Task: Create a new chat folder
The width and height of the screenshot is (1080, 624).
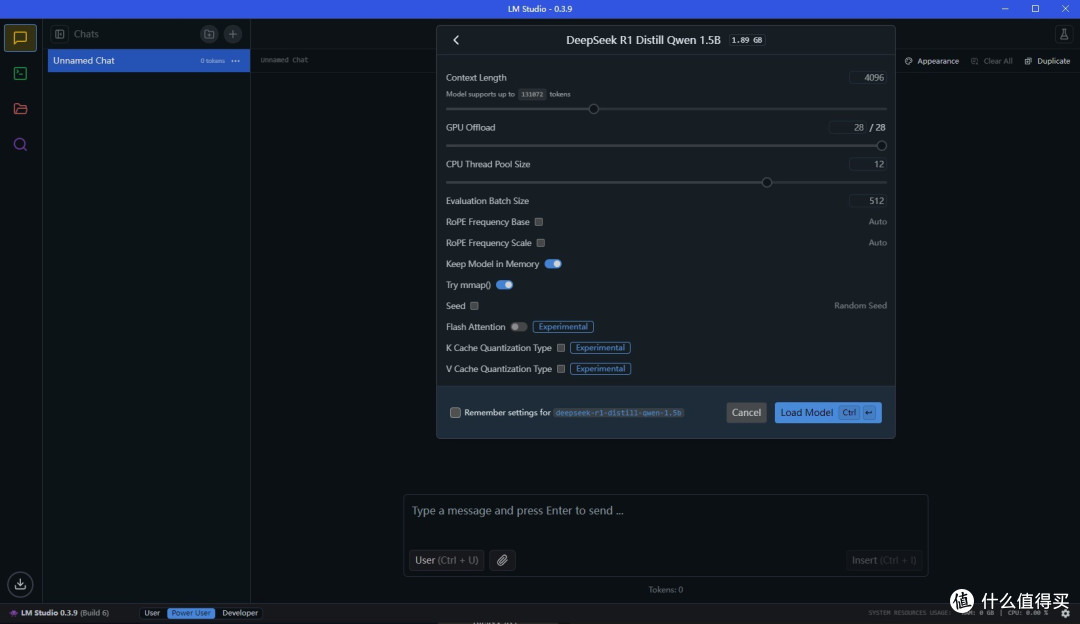Action: (208, 34)
